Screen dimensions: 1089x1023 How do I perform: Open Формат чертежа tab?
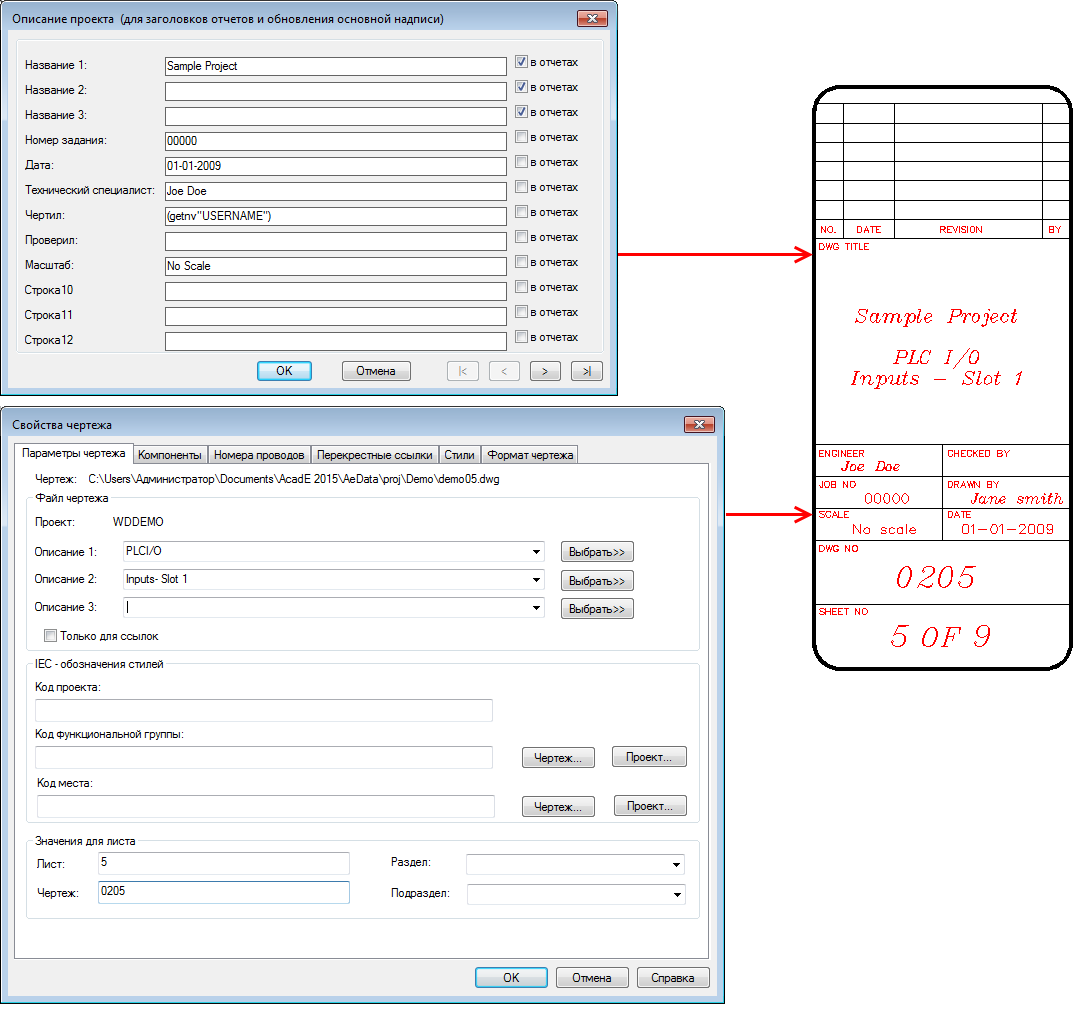(530, 455)
